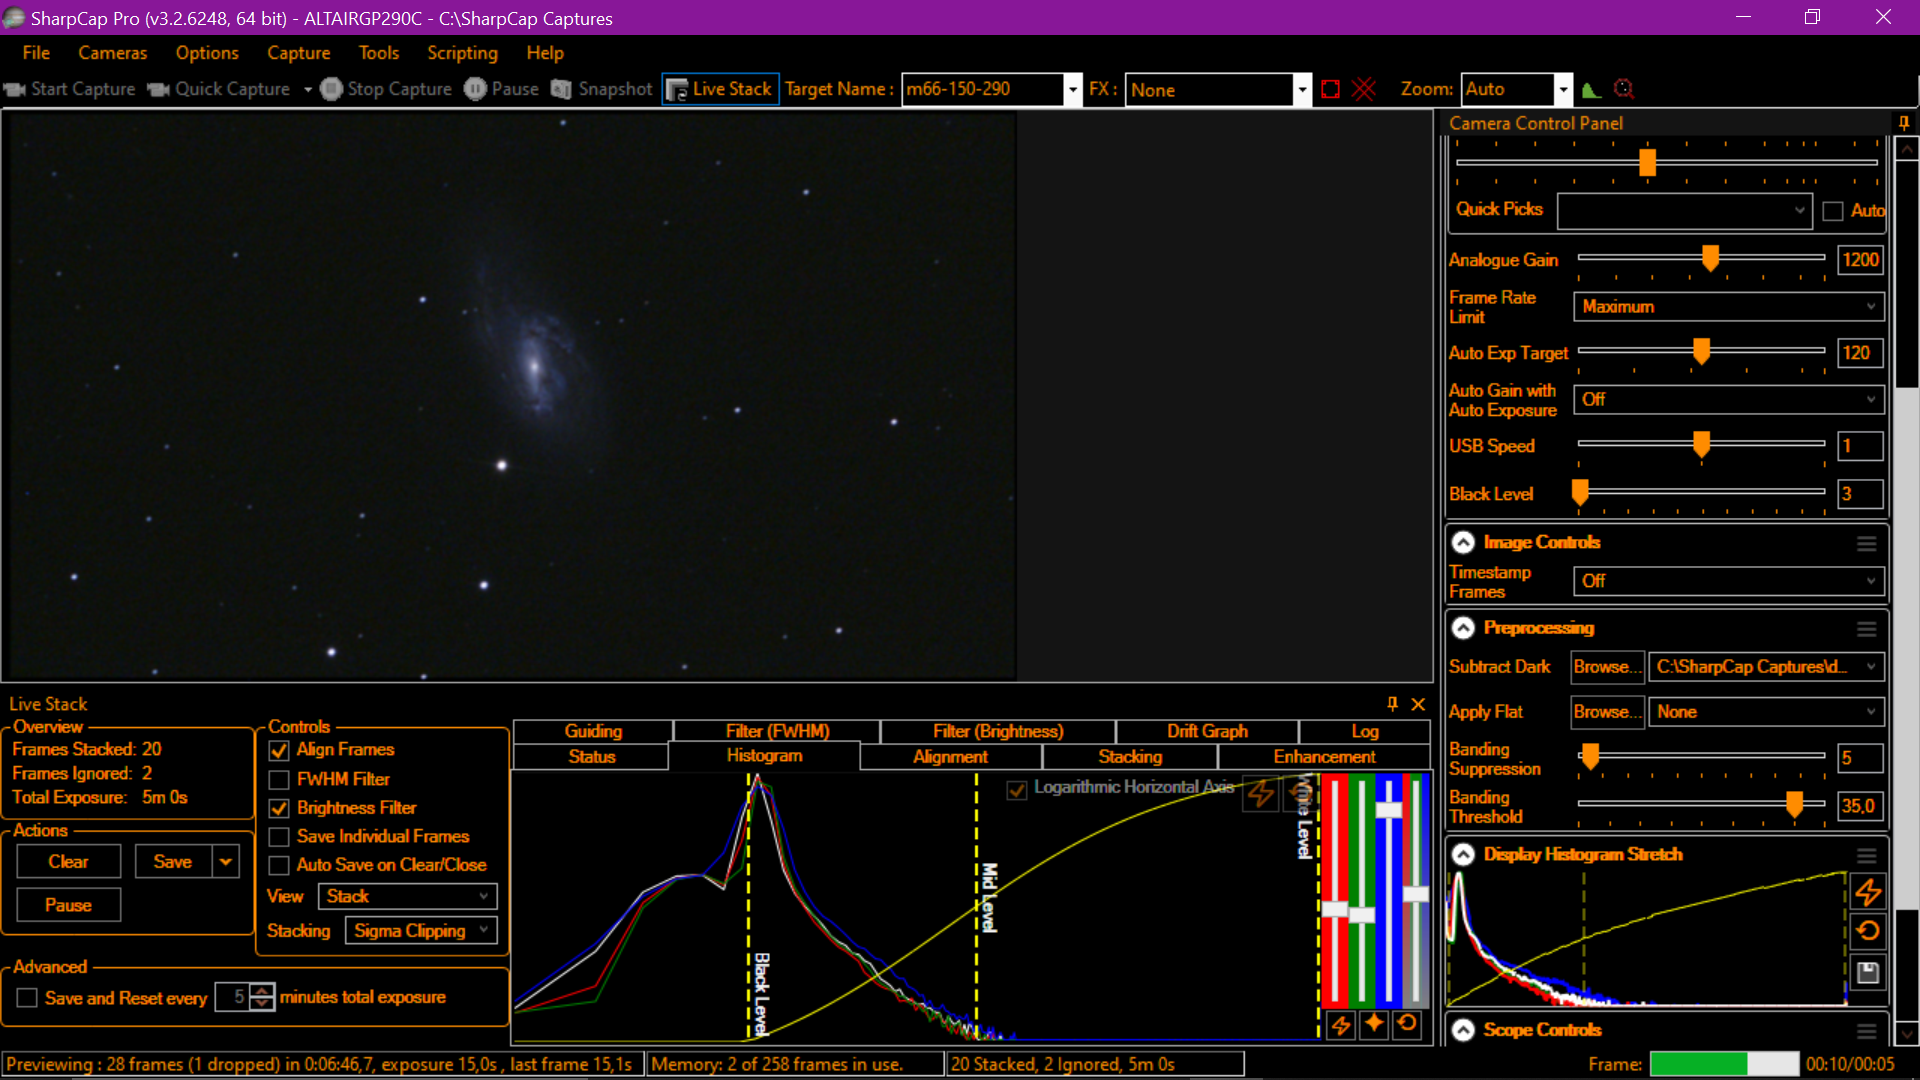Open the Target Name dropdown
This screenshot has height=1080, width=1920.
click(x=1073, y=90)
